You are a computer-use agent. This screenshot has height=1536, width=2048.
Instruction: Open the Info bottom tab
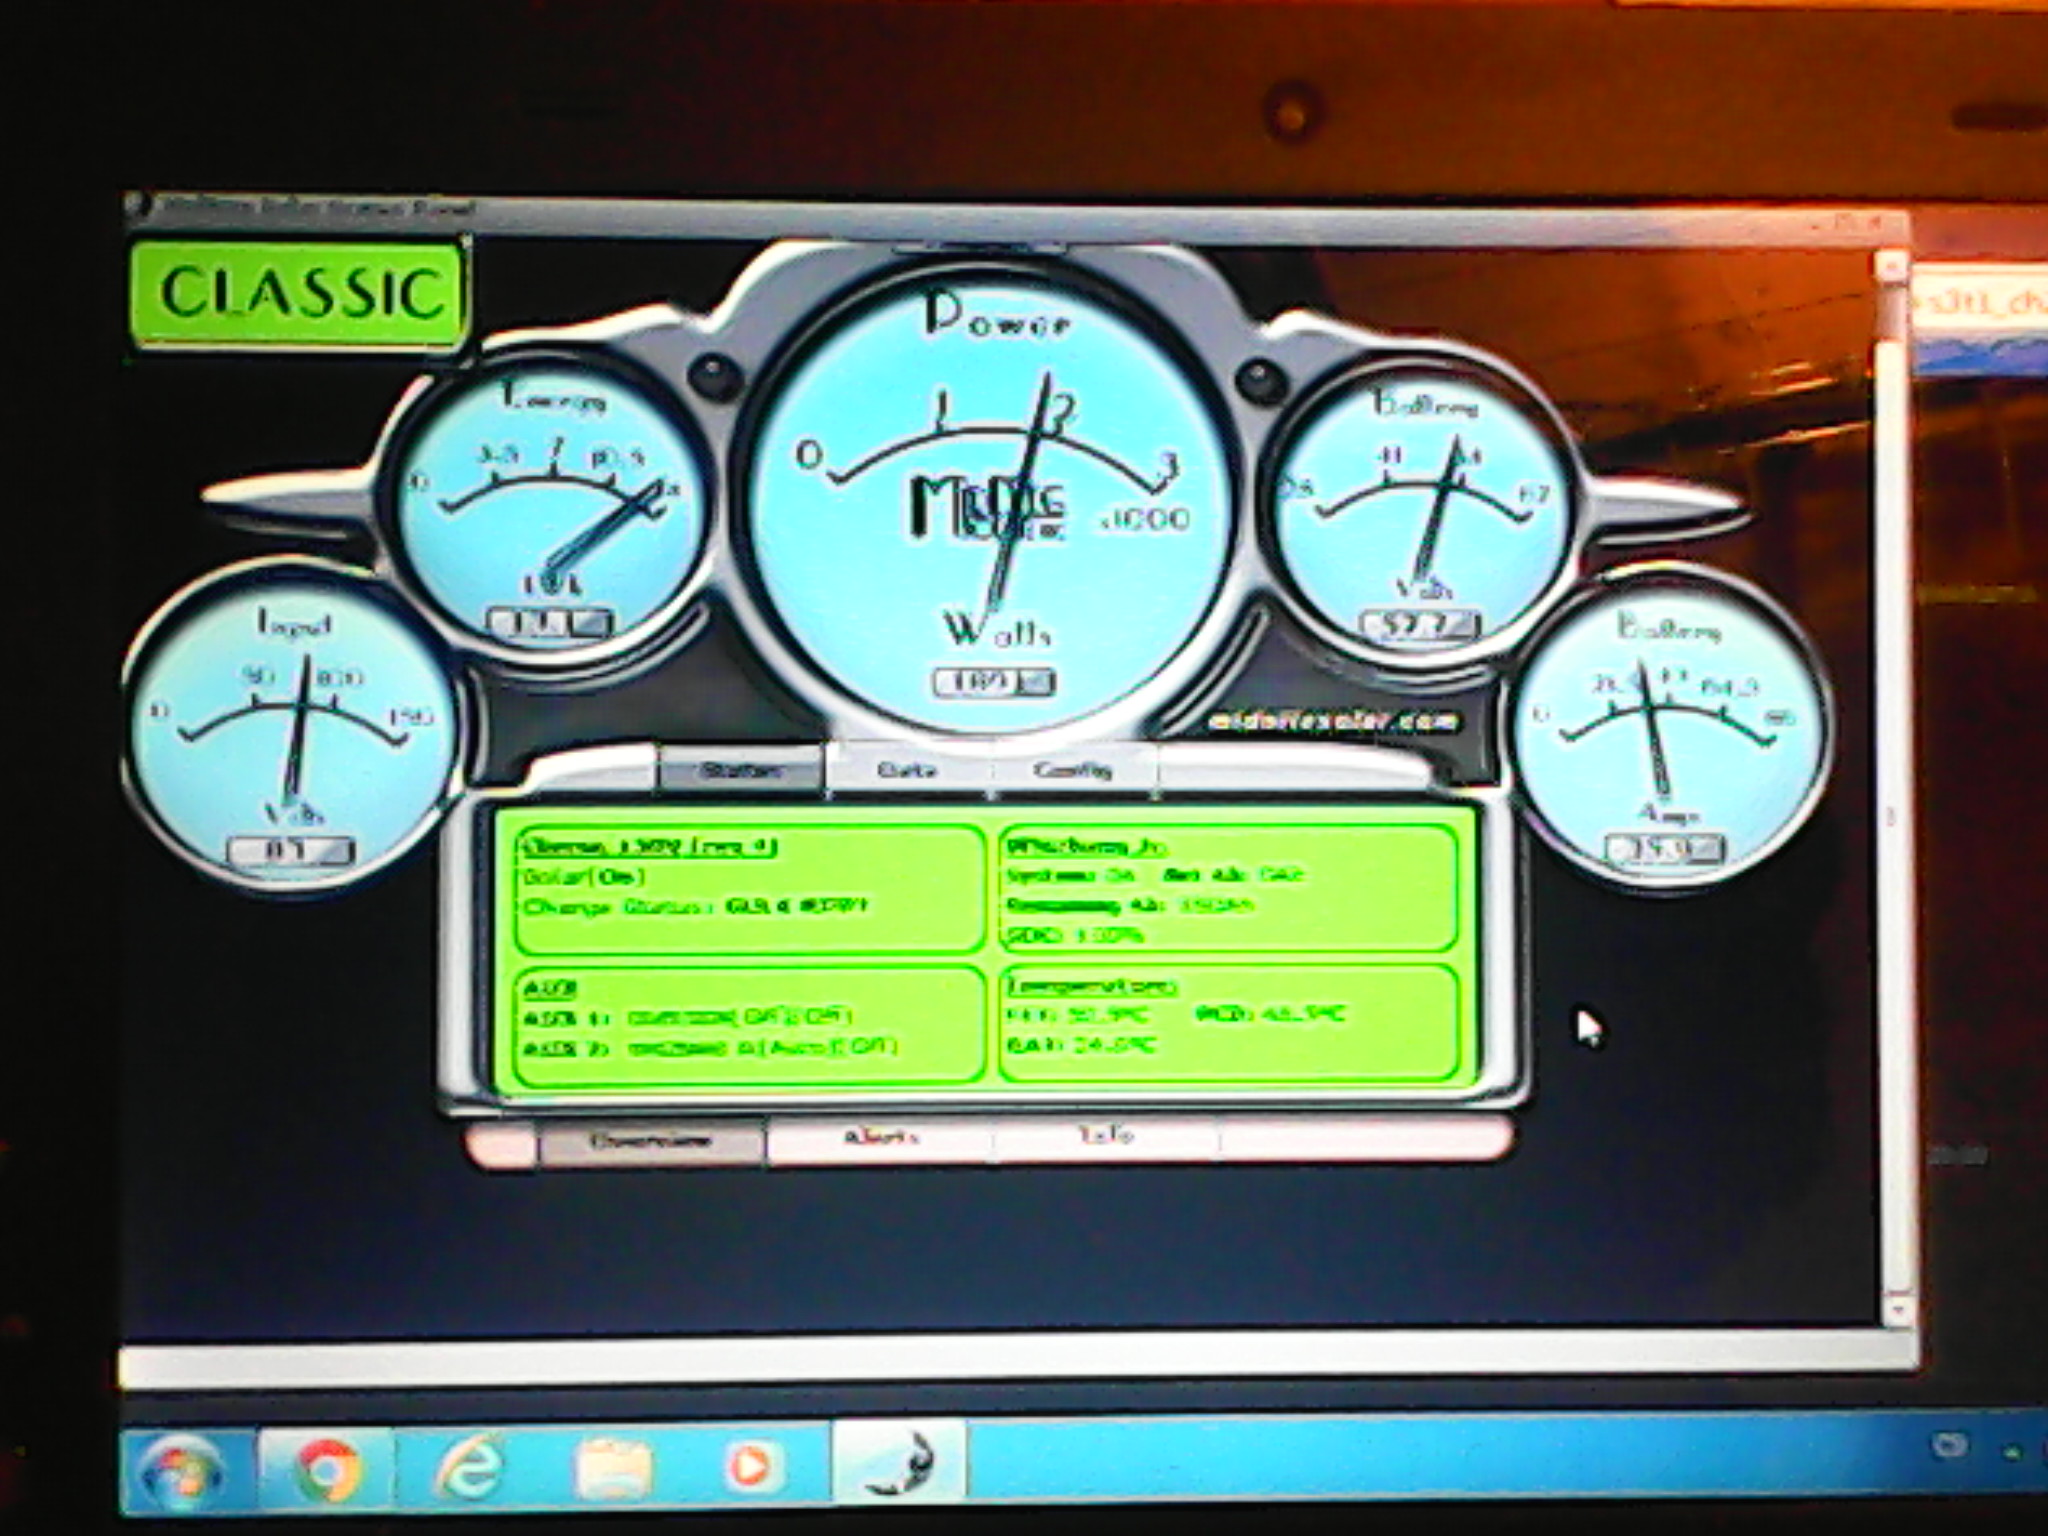[1105, 1137]
